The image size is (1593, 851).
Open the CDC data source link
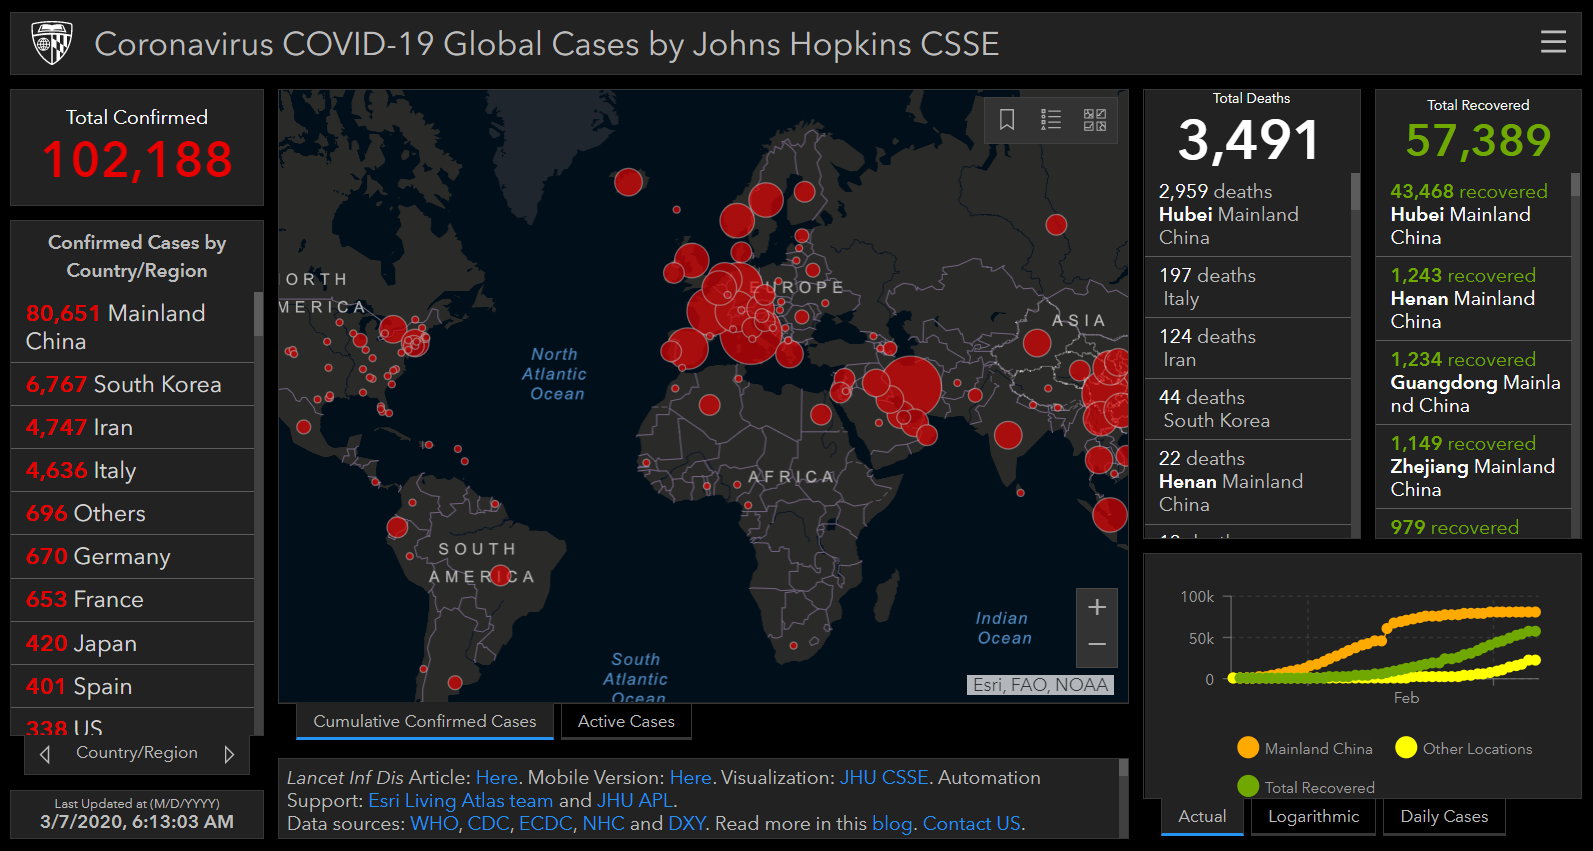pos(488,823)
